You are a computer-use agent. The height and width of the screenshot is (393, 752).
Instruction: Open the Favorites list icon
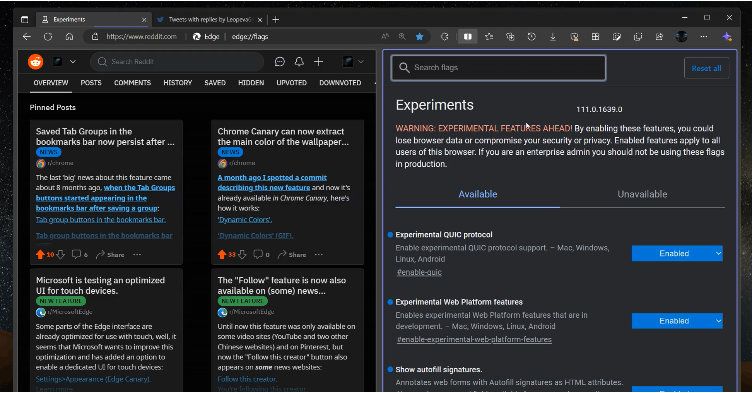[x=489, y=36]
